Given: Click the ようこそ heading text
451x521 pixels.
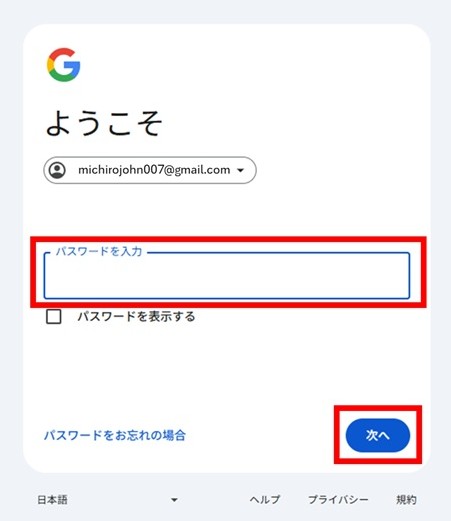Looking at the screenshot, I should pyautogui.click(x=104, y=123).
